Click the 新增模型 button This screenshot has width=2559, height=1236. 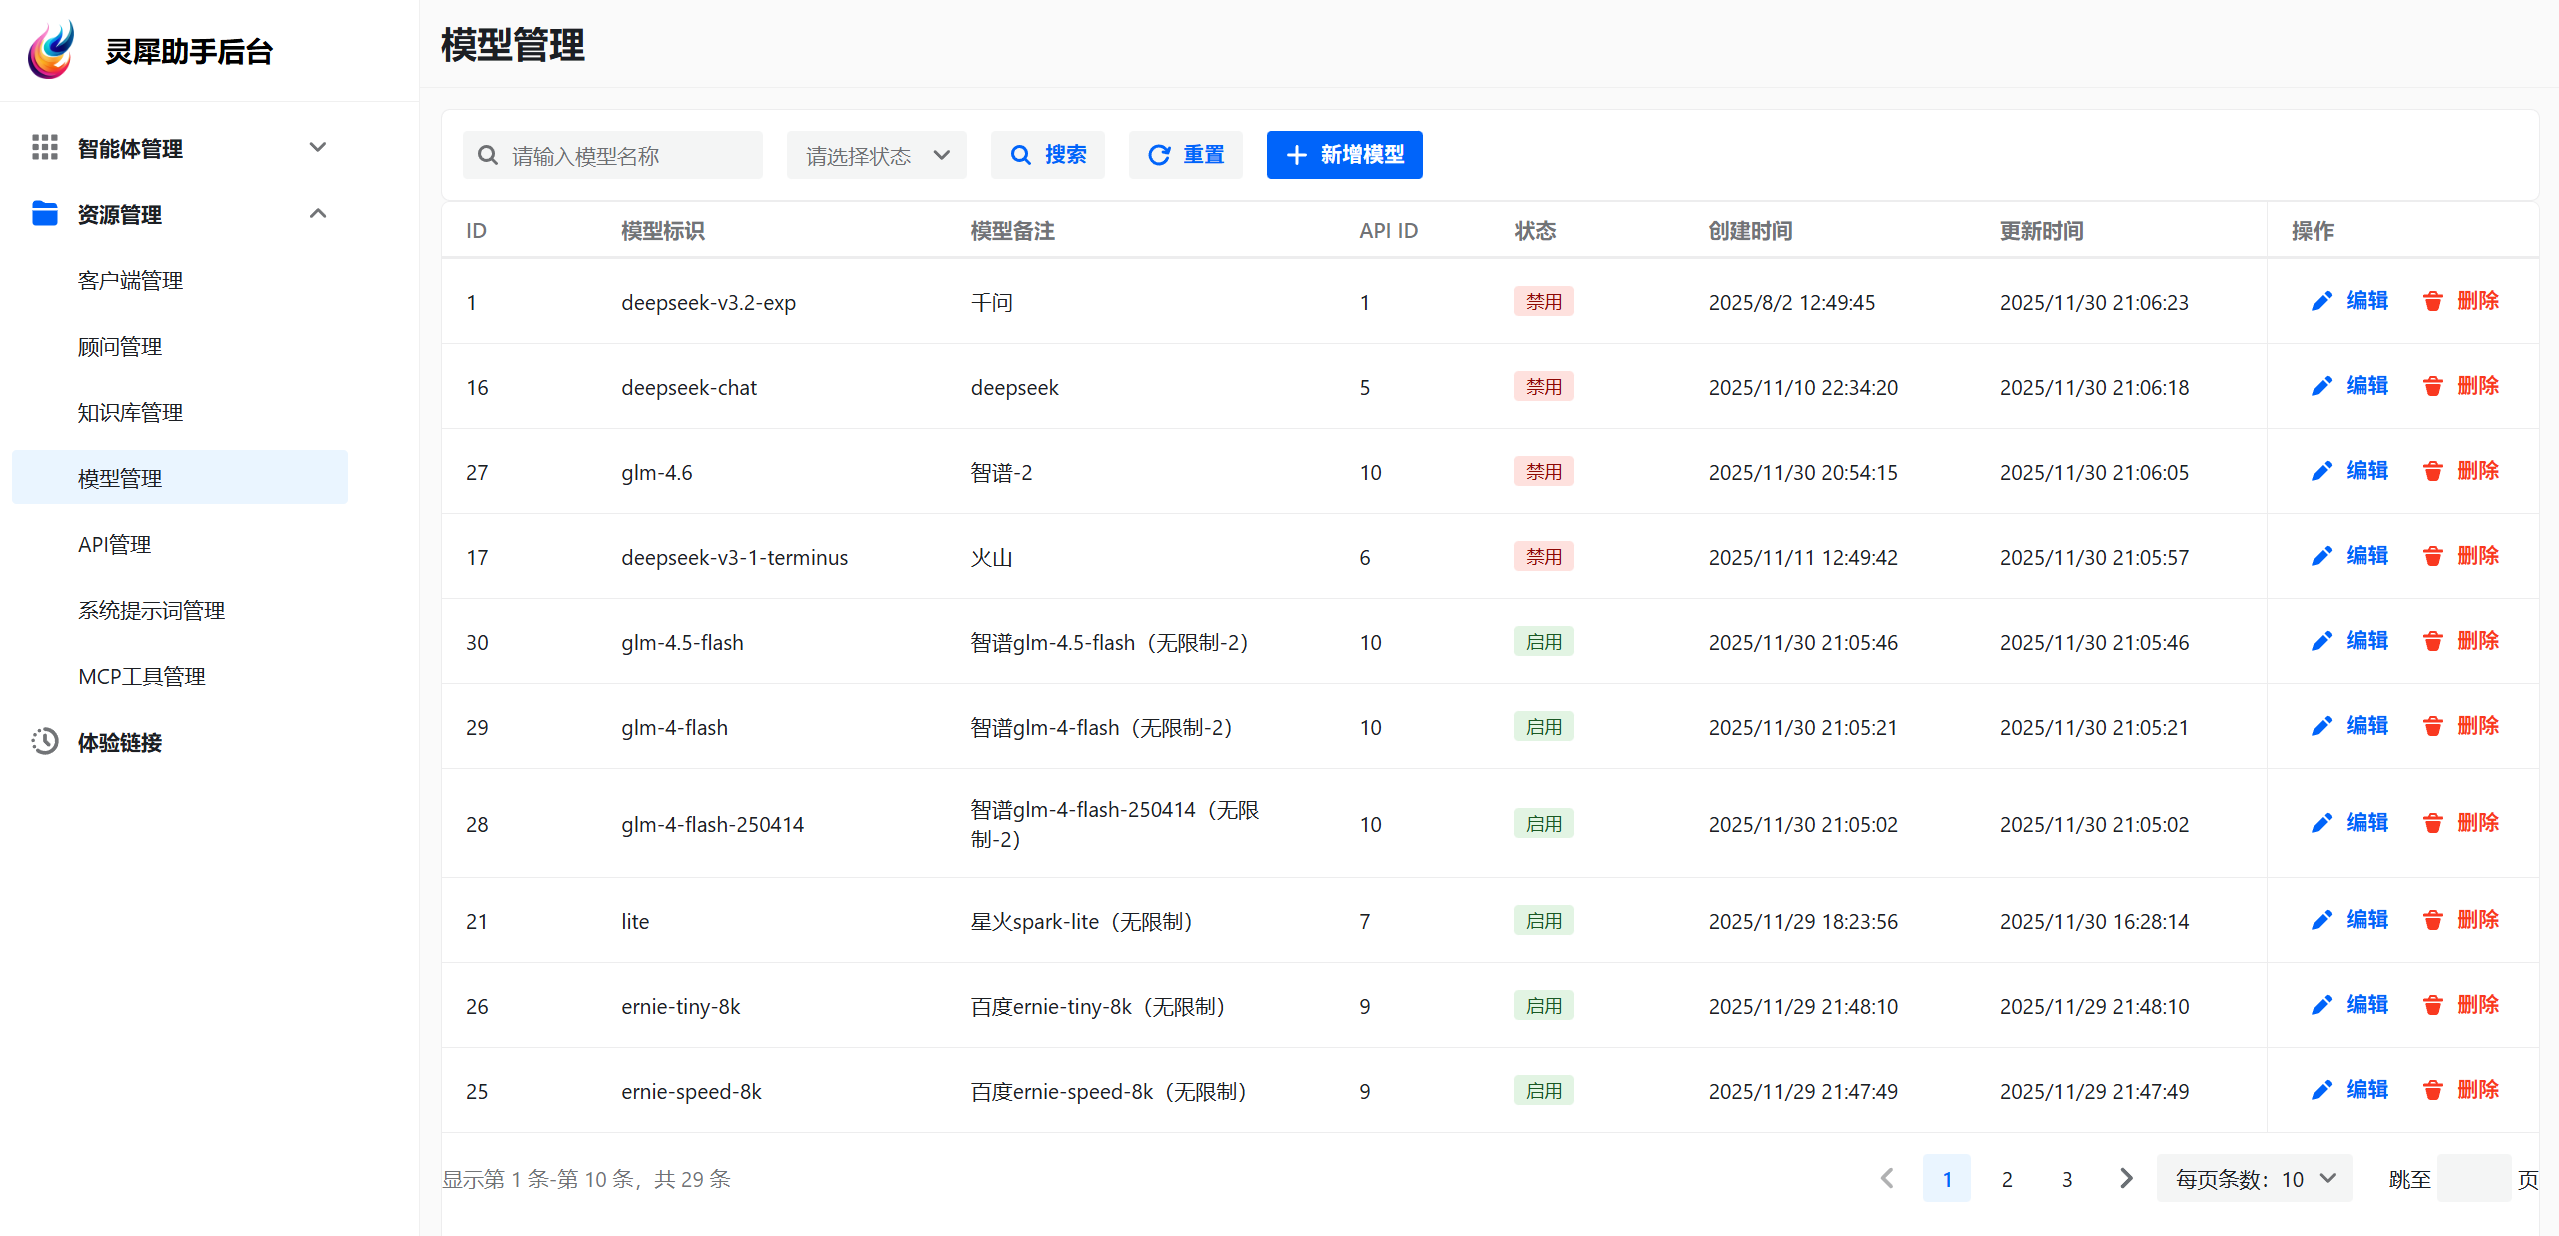(1343, 155)
